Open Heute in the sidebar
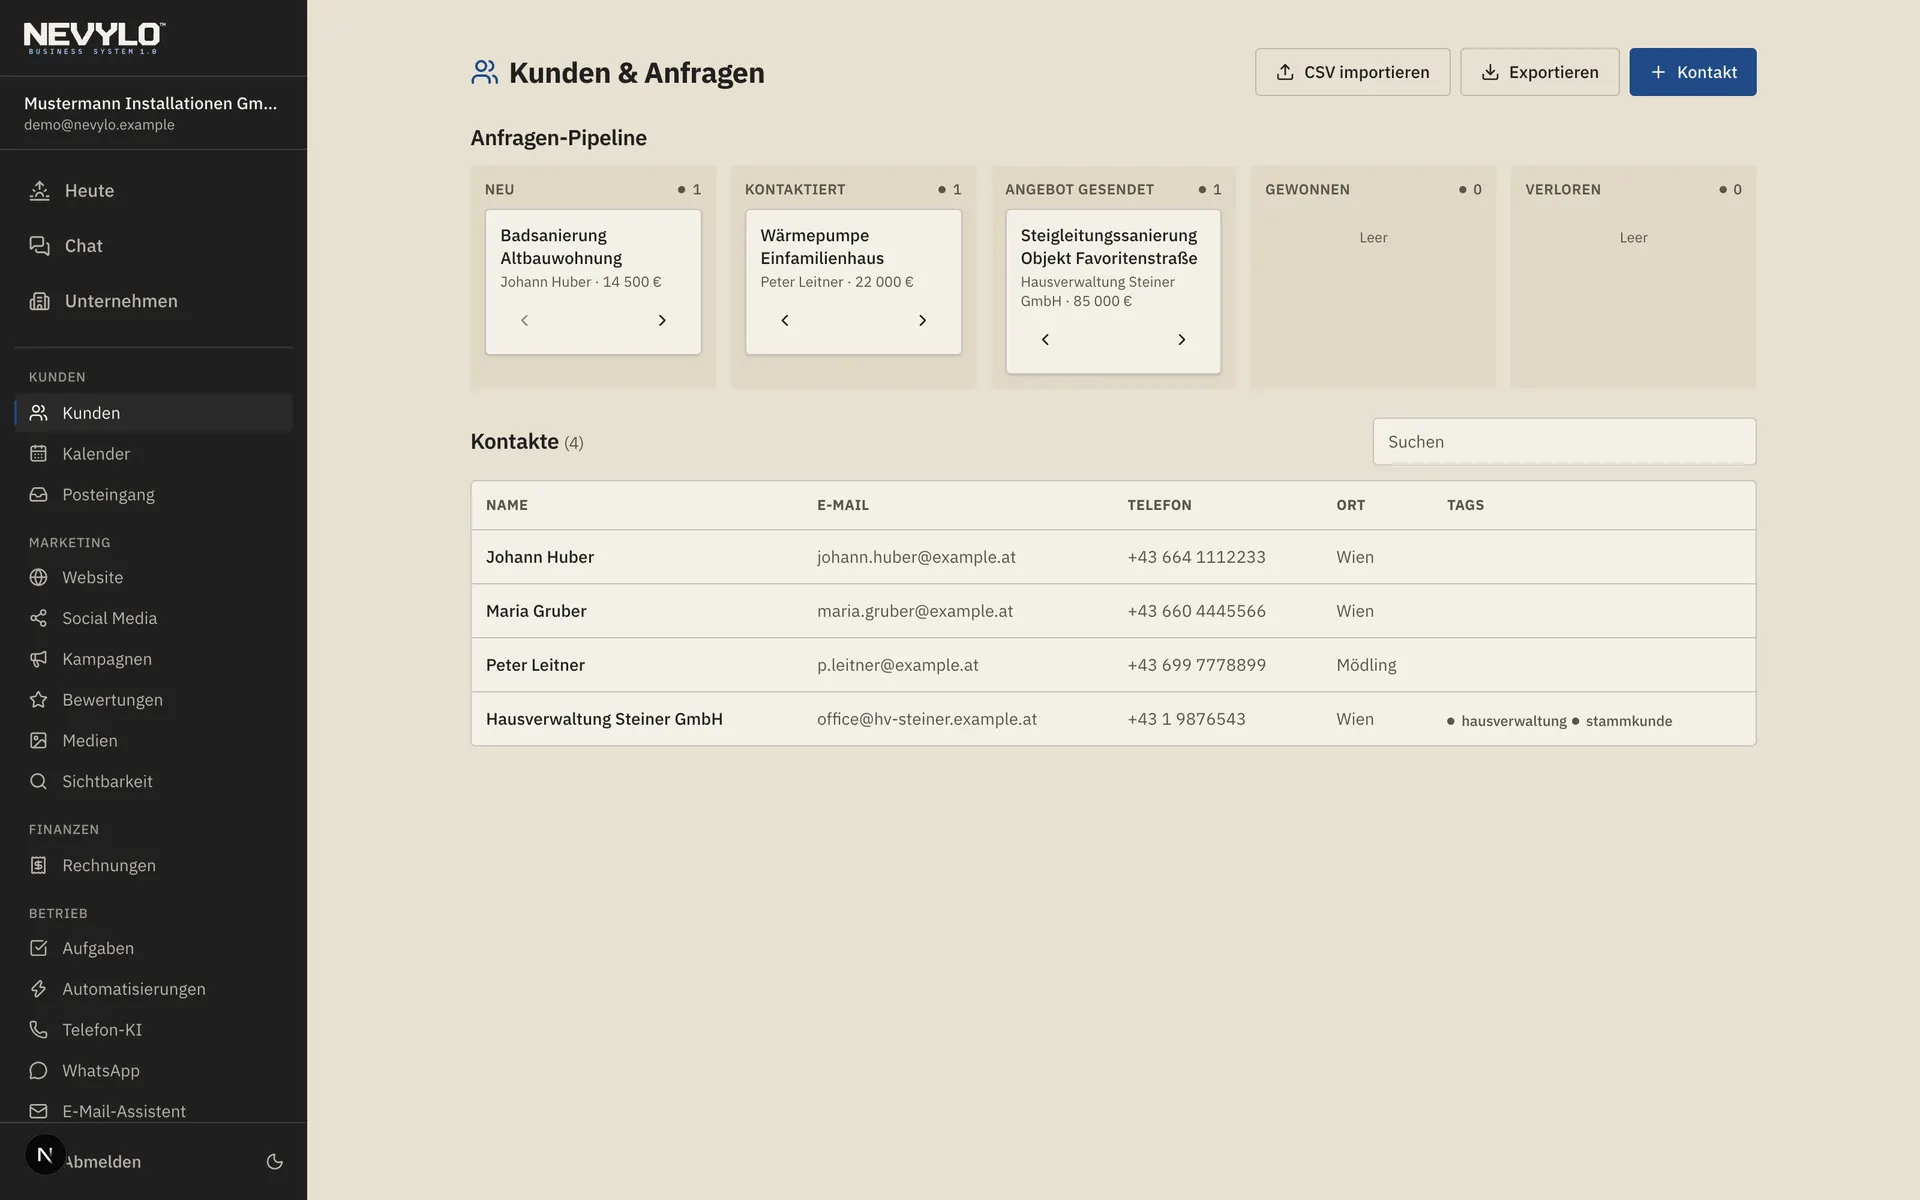Image resolution: width=1920 pixels, height=1200 pixels. (x=154, y=190)
